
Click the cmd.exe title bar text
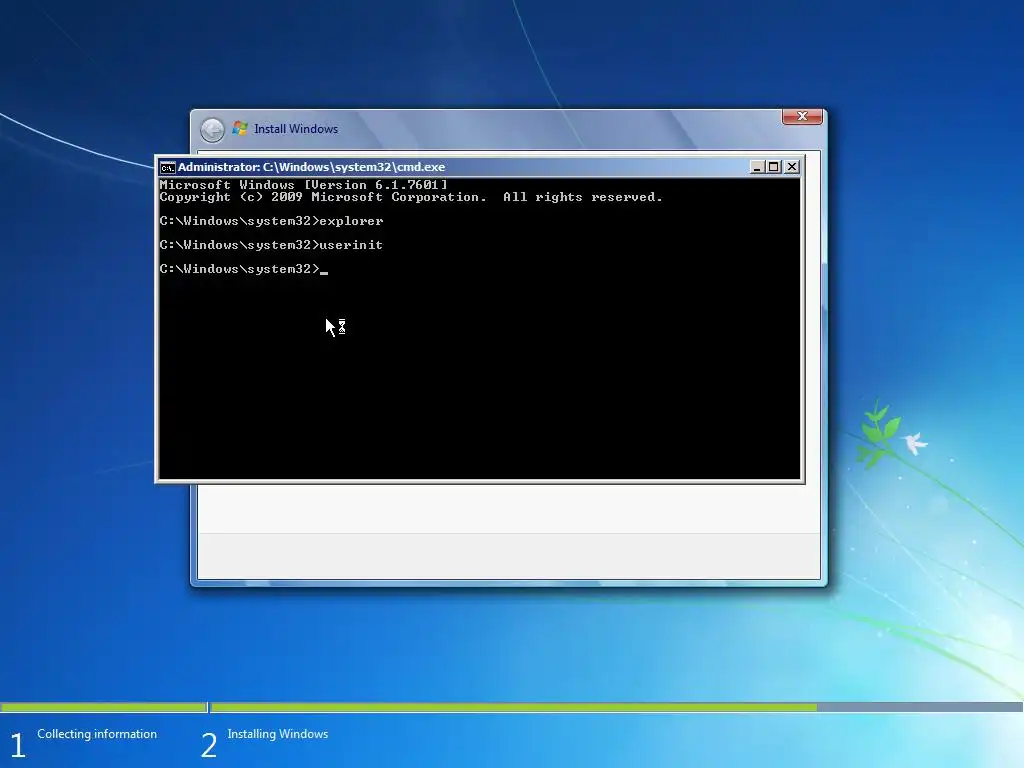(x=312, y=167)
